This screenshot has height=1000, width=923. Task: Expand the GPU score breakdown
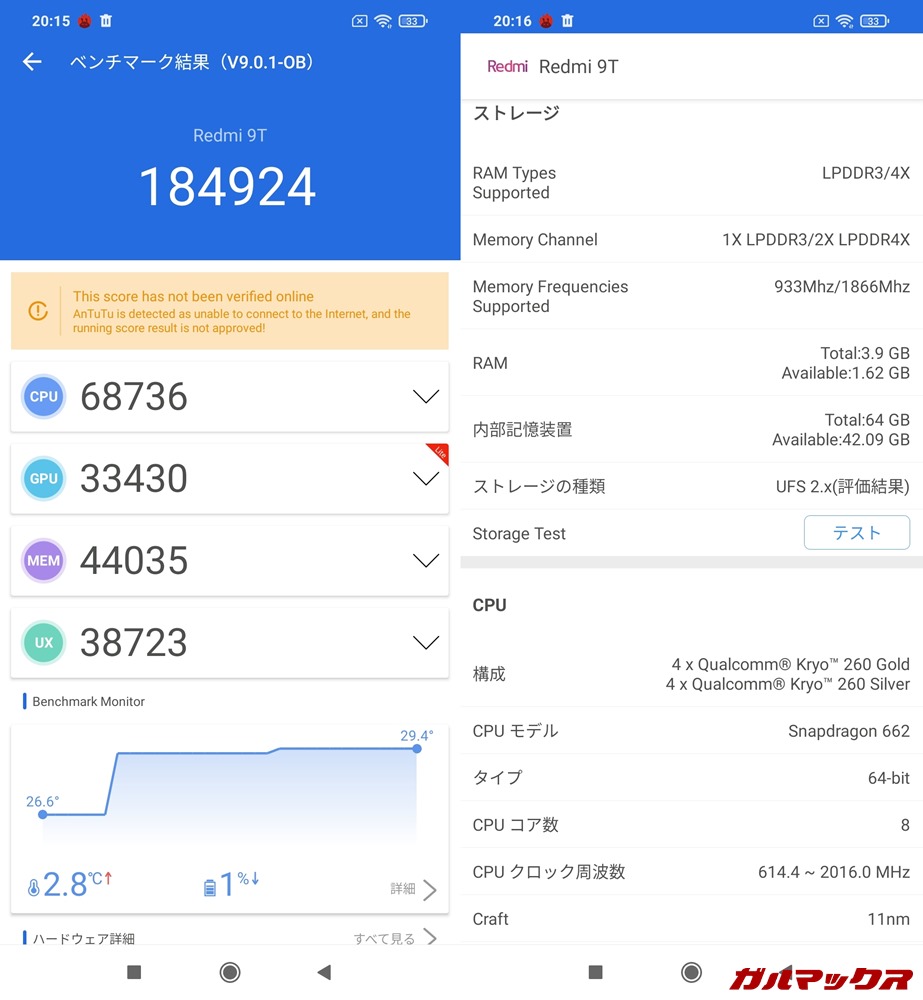click(x=426, y=479)
